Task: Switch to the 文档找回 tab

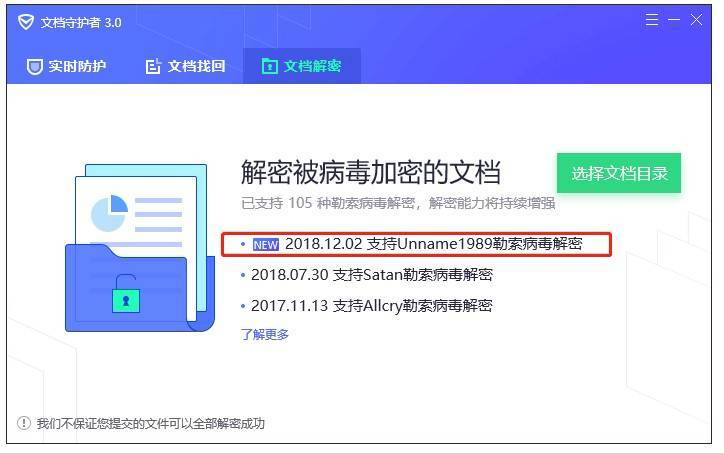Action: [185, 66]
